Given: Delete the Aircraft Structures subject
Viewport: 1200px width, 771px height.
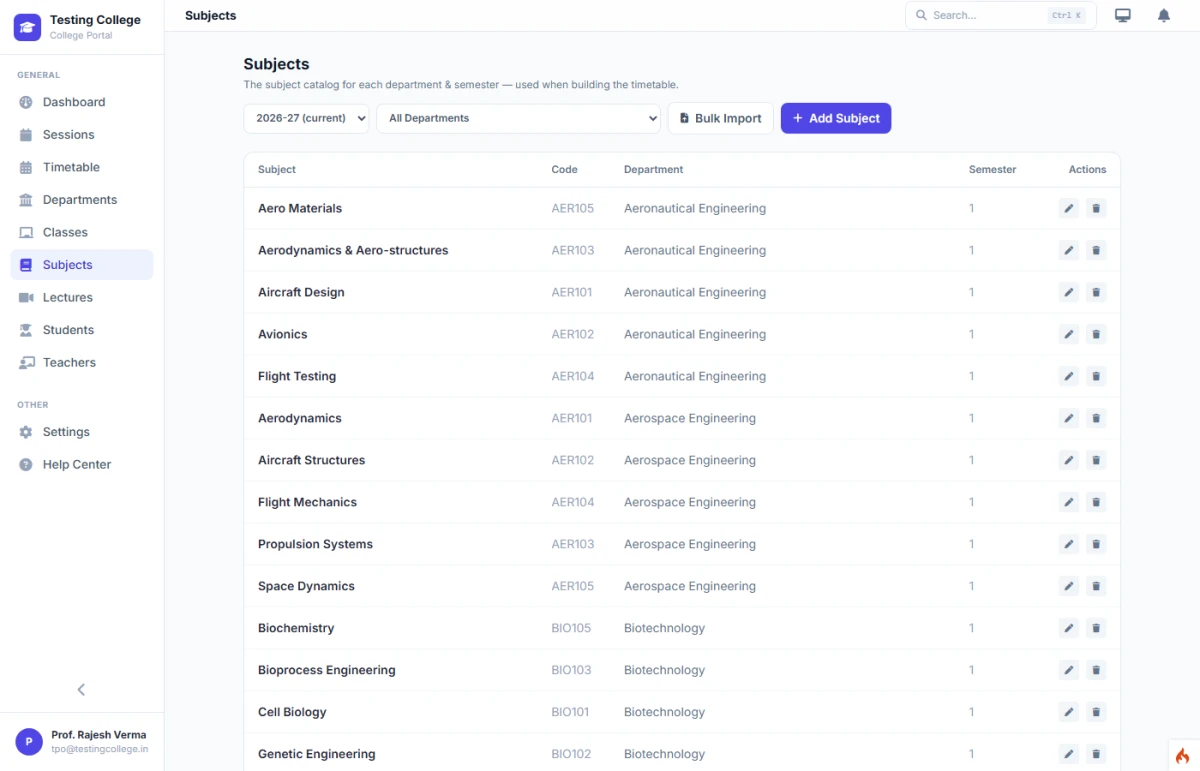Looking at the screenshot, I should click(x=1096, y=461).
